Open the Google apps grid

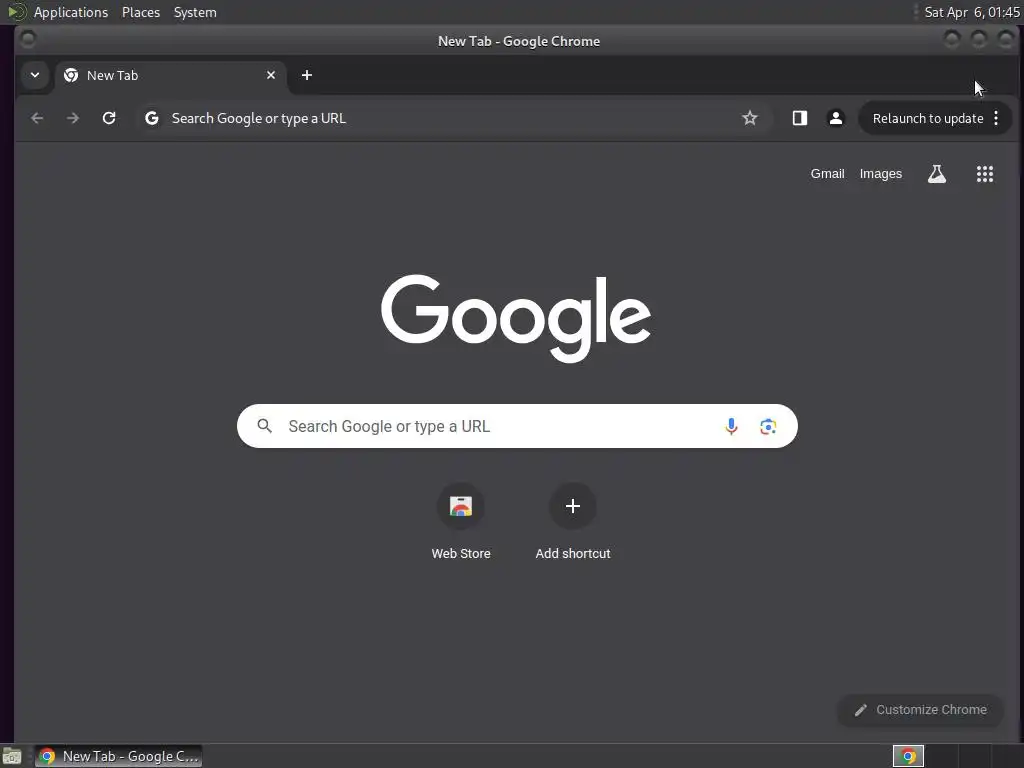tap(985, 174)
